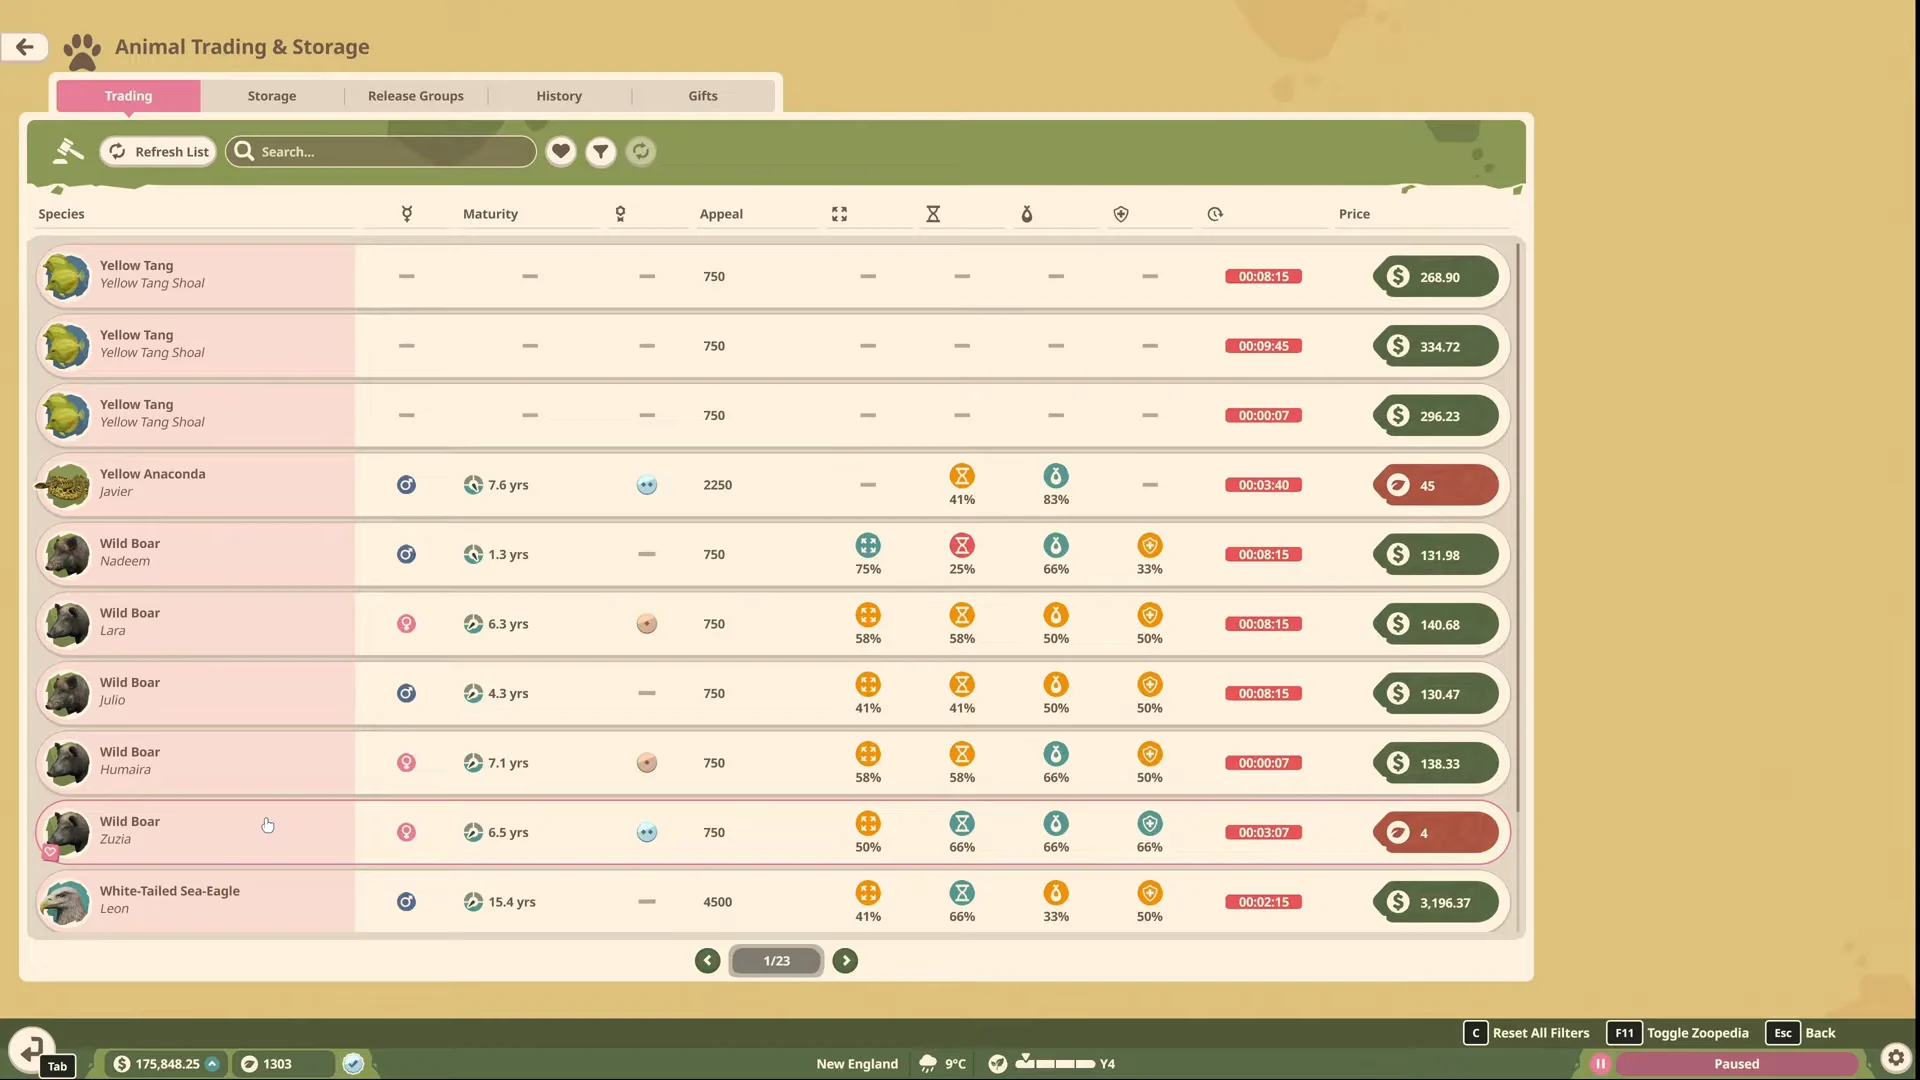1920x1080 pixels.
Task: Click the 1/23 page indicator
Action: click(777, 961)
